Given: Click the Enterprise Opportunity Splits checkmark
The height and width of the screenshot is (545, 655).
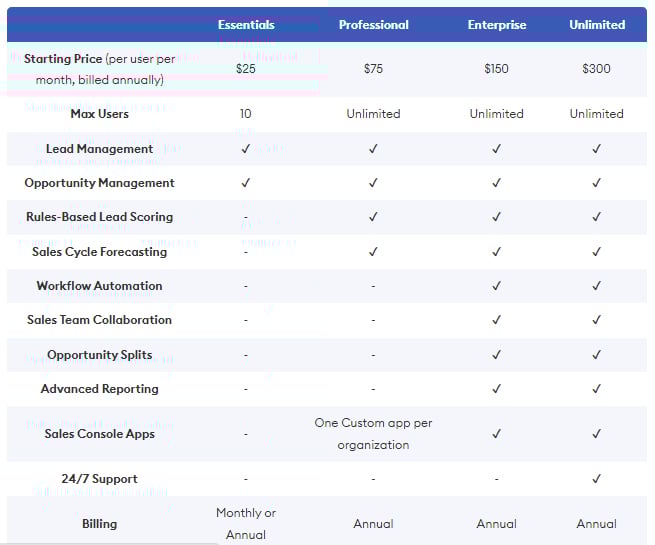Looking at the screenshot, I should point(496,355).
